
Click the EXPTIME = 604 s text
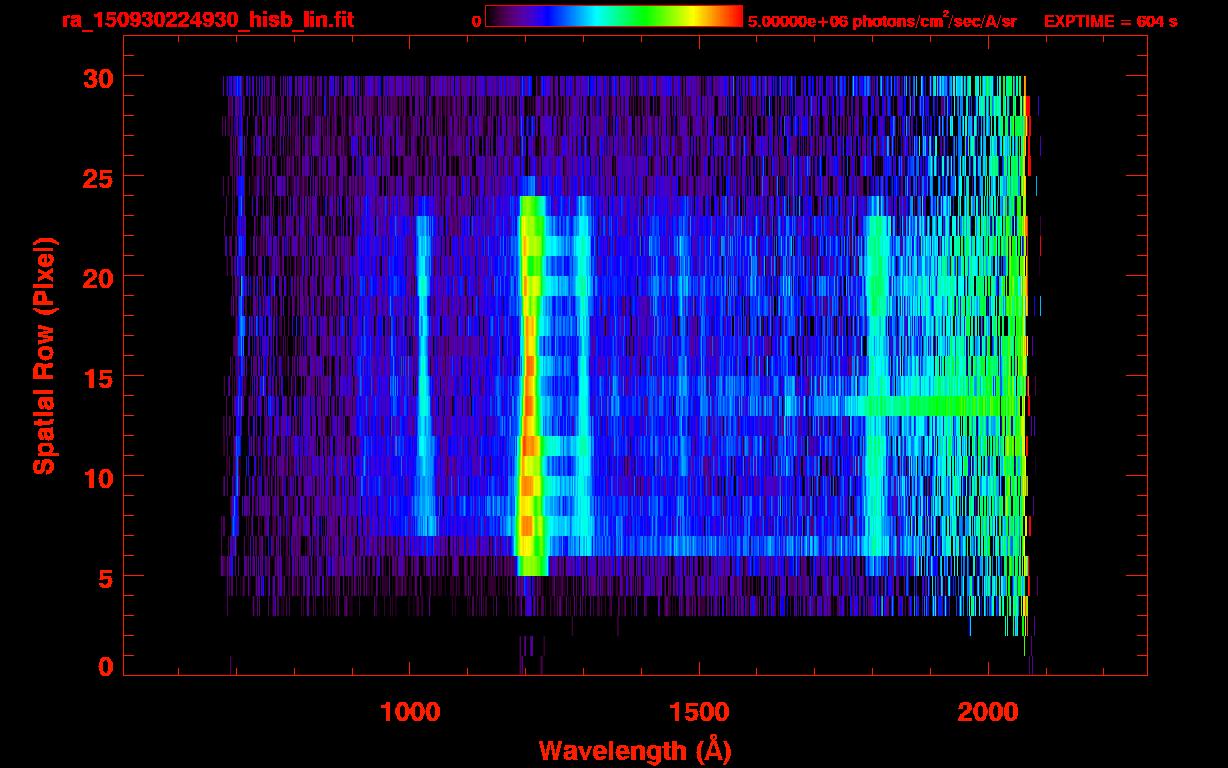tap(1110, 21)
